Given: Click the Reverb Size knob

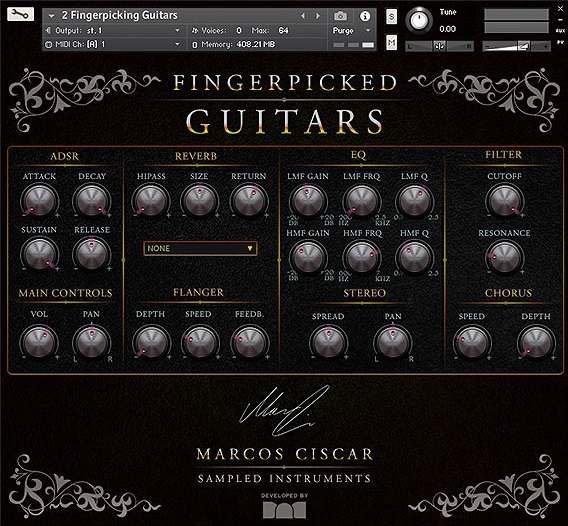Looking at the screenshot, I should [199, 201].
